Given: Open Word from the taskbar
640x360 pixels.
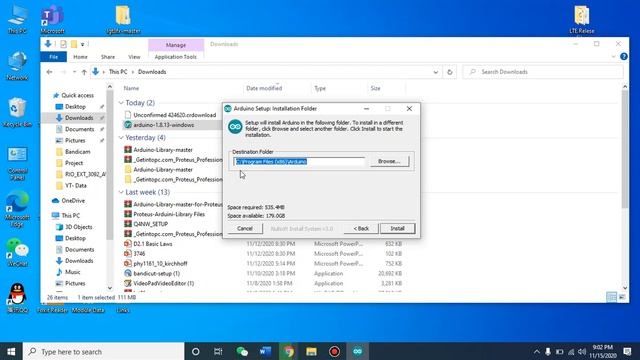Looking at the screenshot, I should click(x=265, y=351).
